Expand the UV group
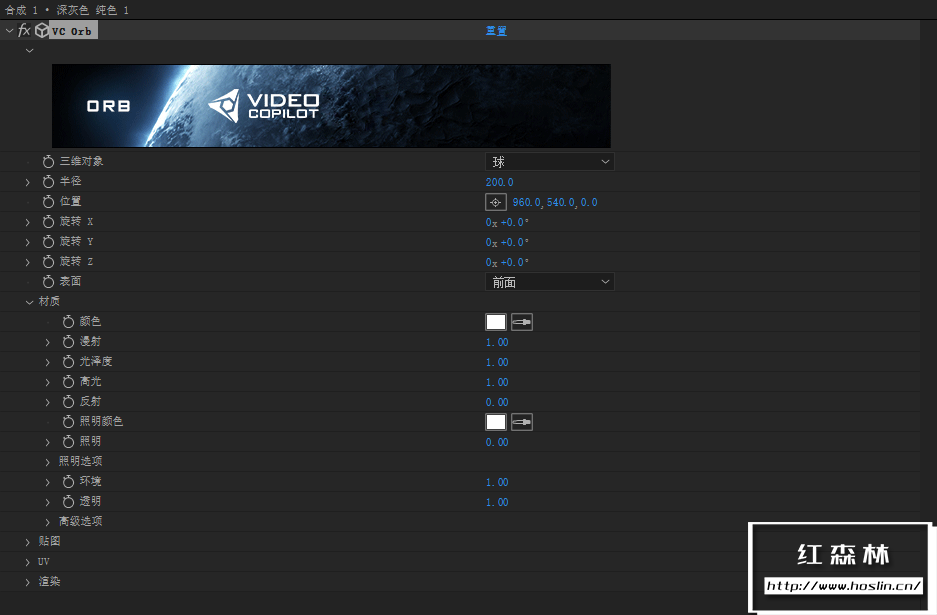This screenshot has width=937, height=615. click(x=27, y=562)
